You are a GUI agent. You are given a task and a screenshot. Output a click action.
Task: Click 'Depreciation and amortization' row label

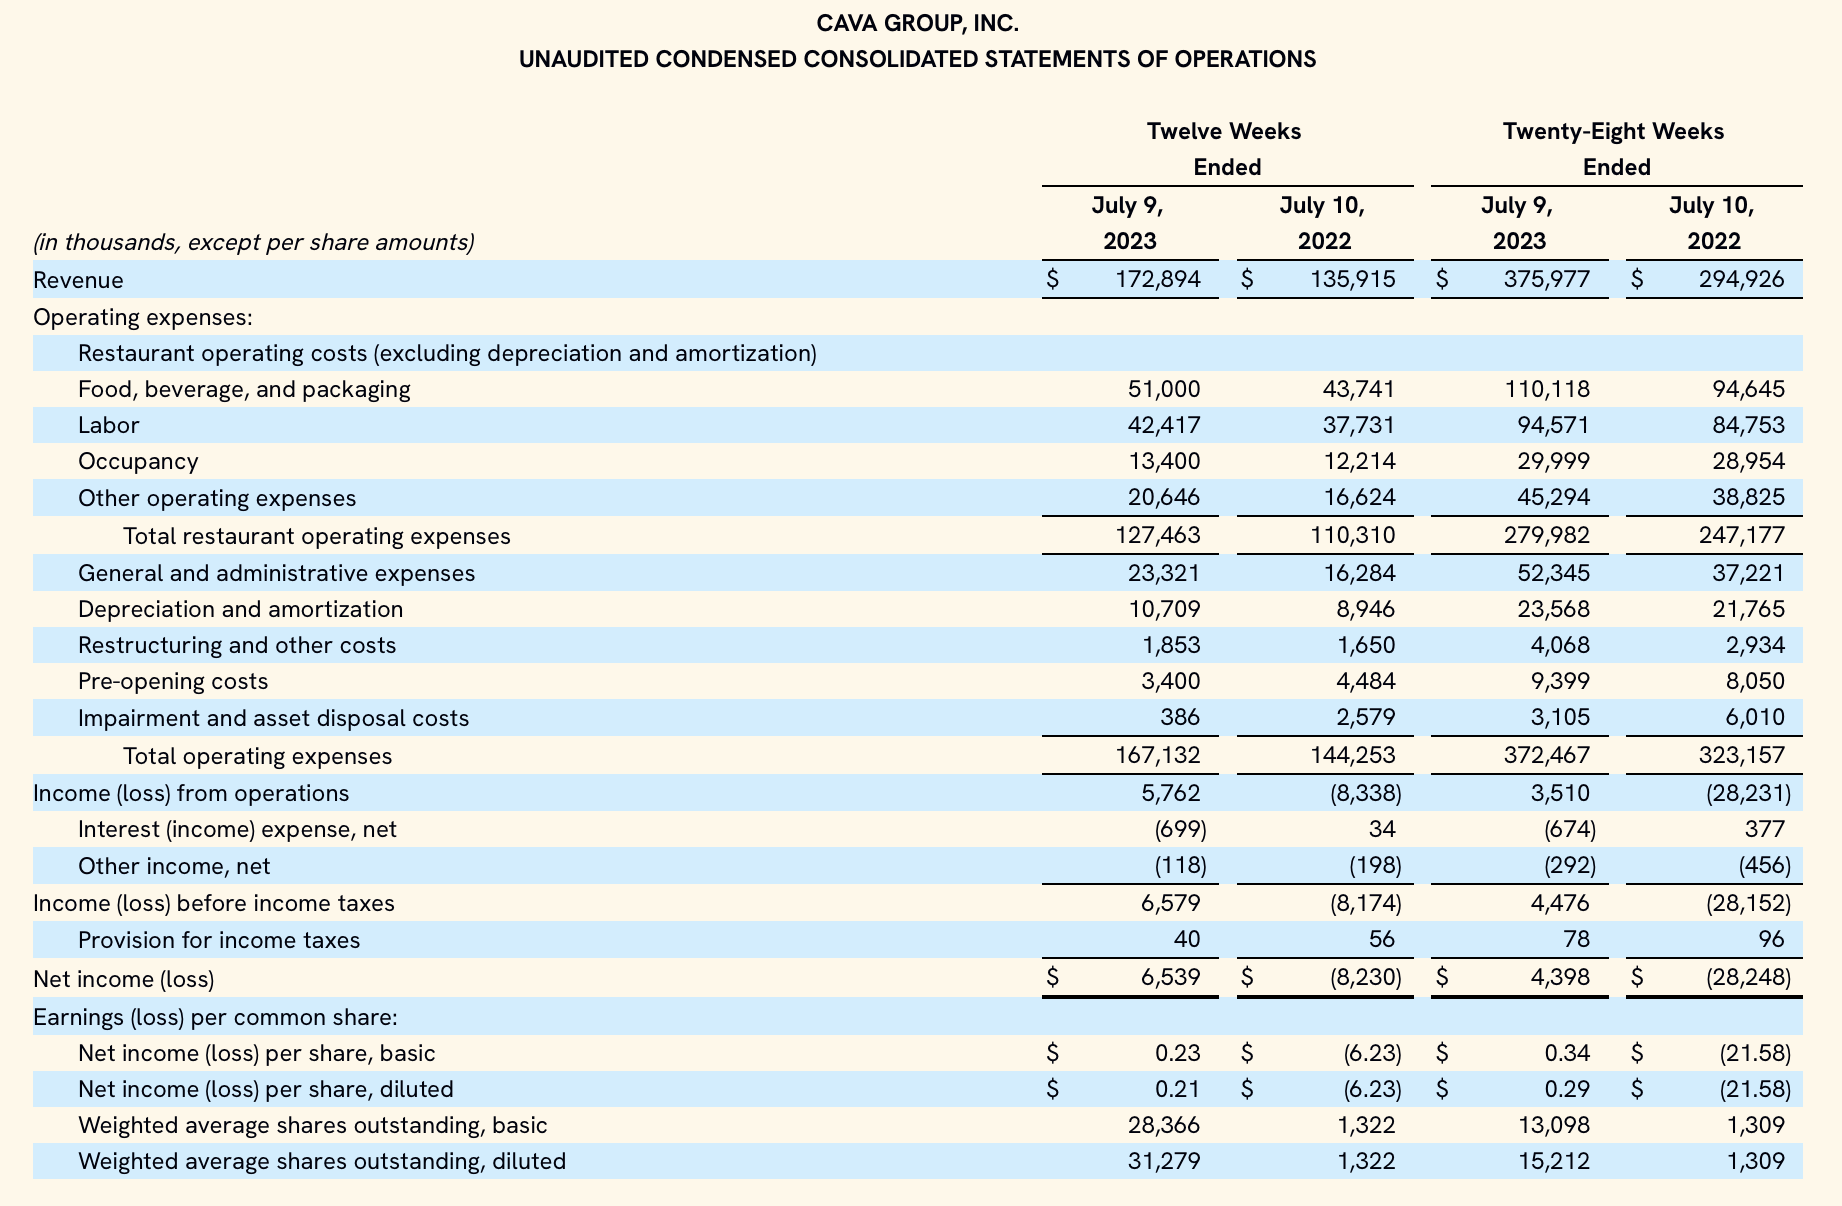[241, 609]
